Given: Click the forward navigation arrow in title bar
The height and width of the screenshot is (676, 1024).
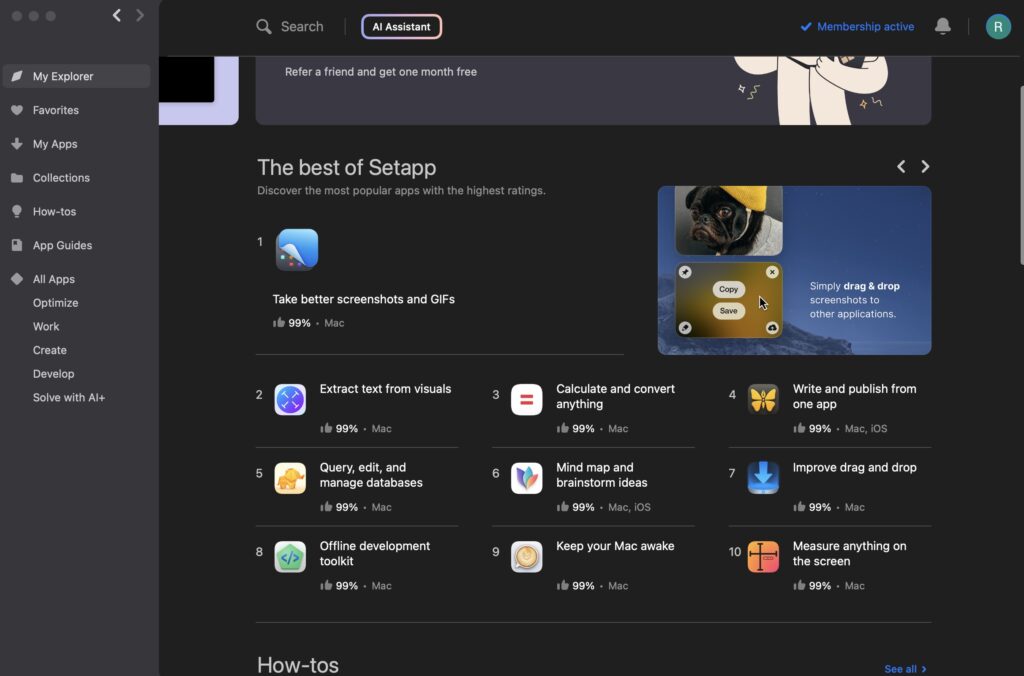Looking at the screenshot, I should coord(140,15).
